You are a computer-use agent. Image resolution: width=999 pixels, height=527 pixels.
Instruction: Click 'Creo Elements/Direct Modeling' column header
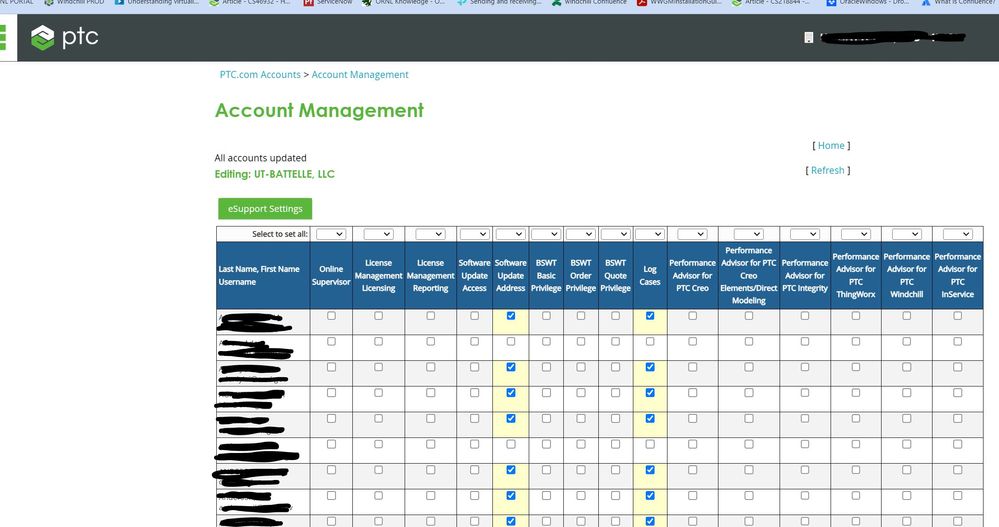[x=749, y=275]
